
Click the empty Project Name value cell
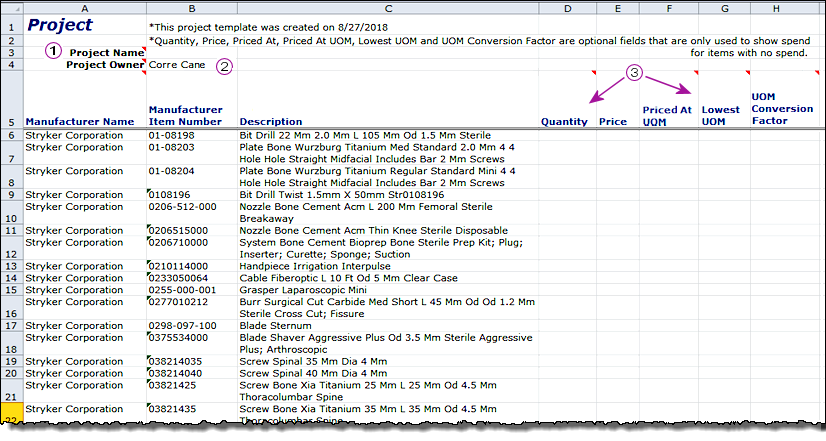pos(192,52)
